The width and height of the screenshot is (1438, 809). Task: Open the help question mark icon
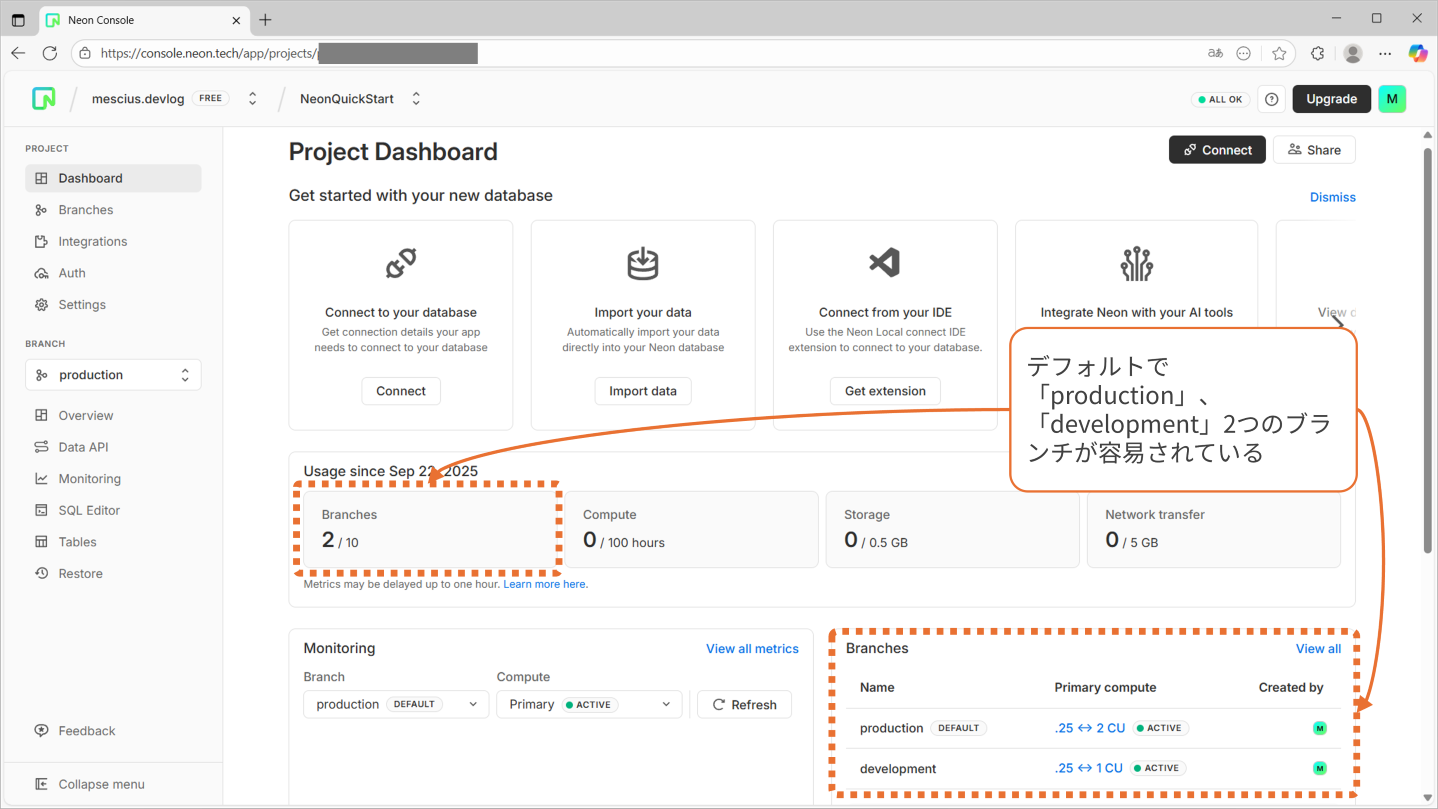coord(1271,99)
